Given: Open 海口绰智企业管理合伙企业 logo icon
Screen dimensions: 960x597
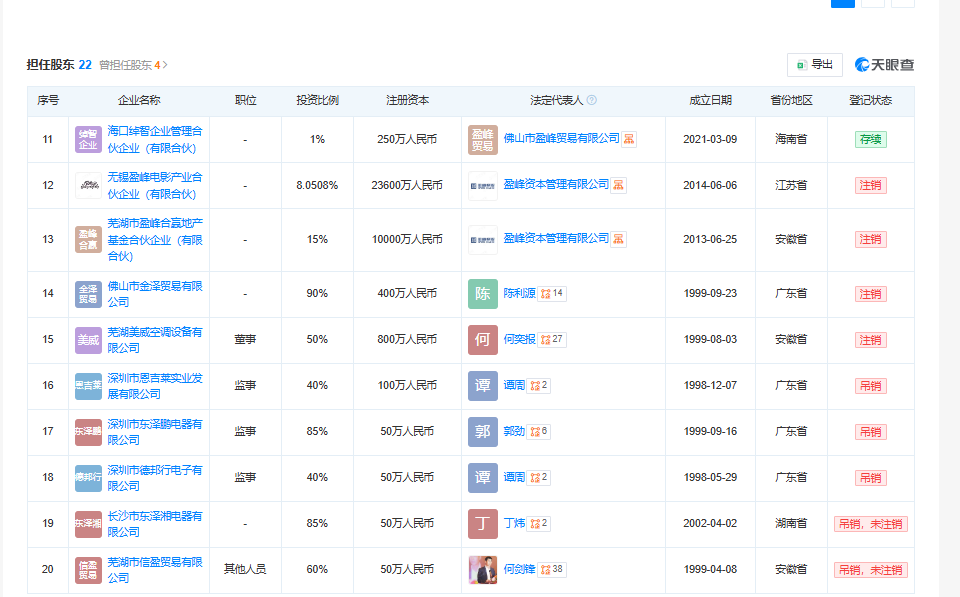Looking at the screenshot, I should 88,140.
